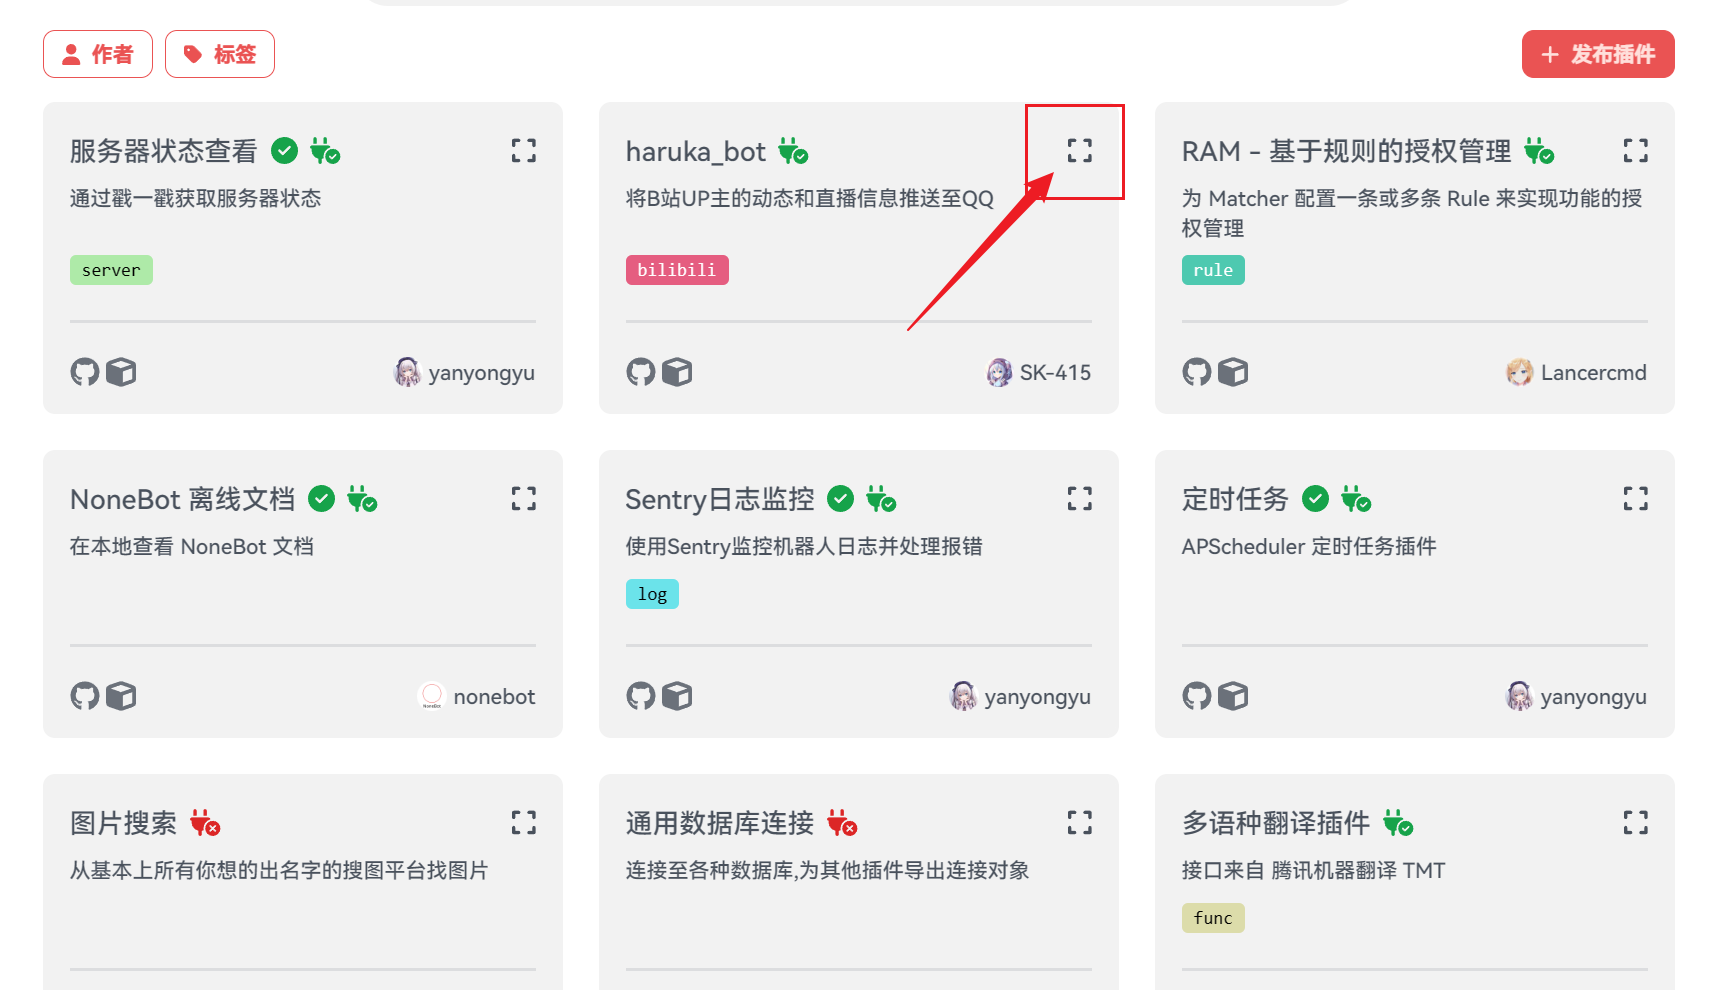This screenshot has height=990, width=1715.
Task: Open GitHub link of Sentry日志监控
Action: click(x=641, y=696)
